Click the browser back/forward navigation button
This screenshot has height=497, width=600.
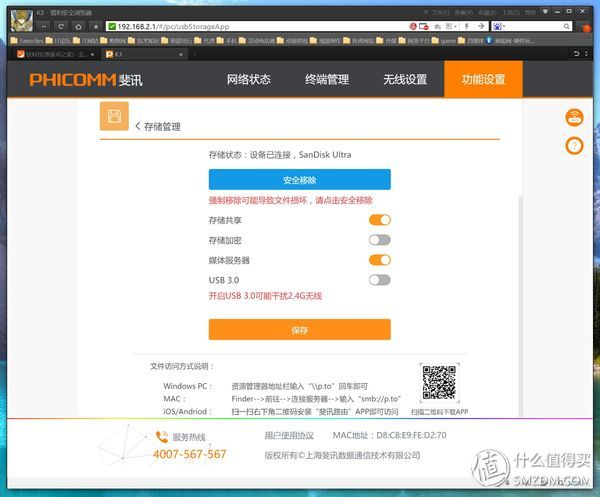click(x=44, y=26)
